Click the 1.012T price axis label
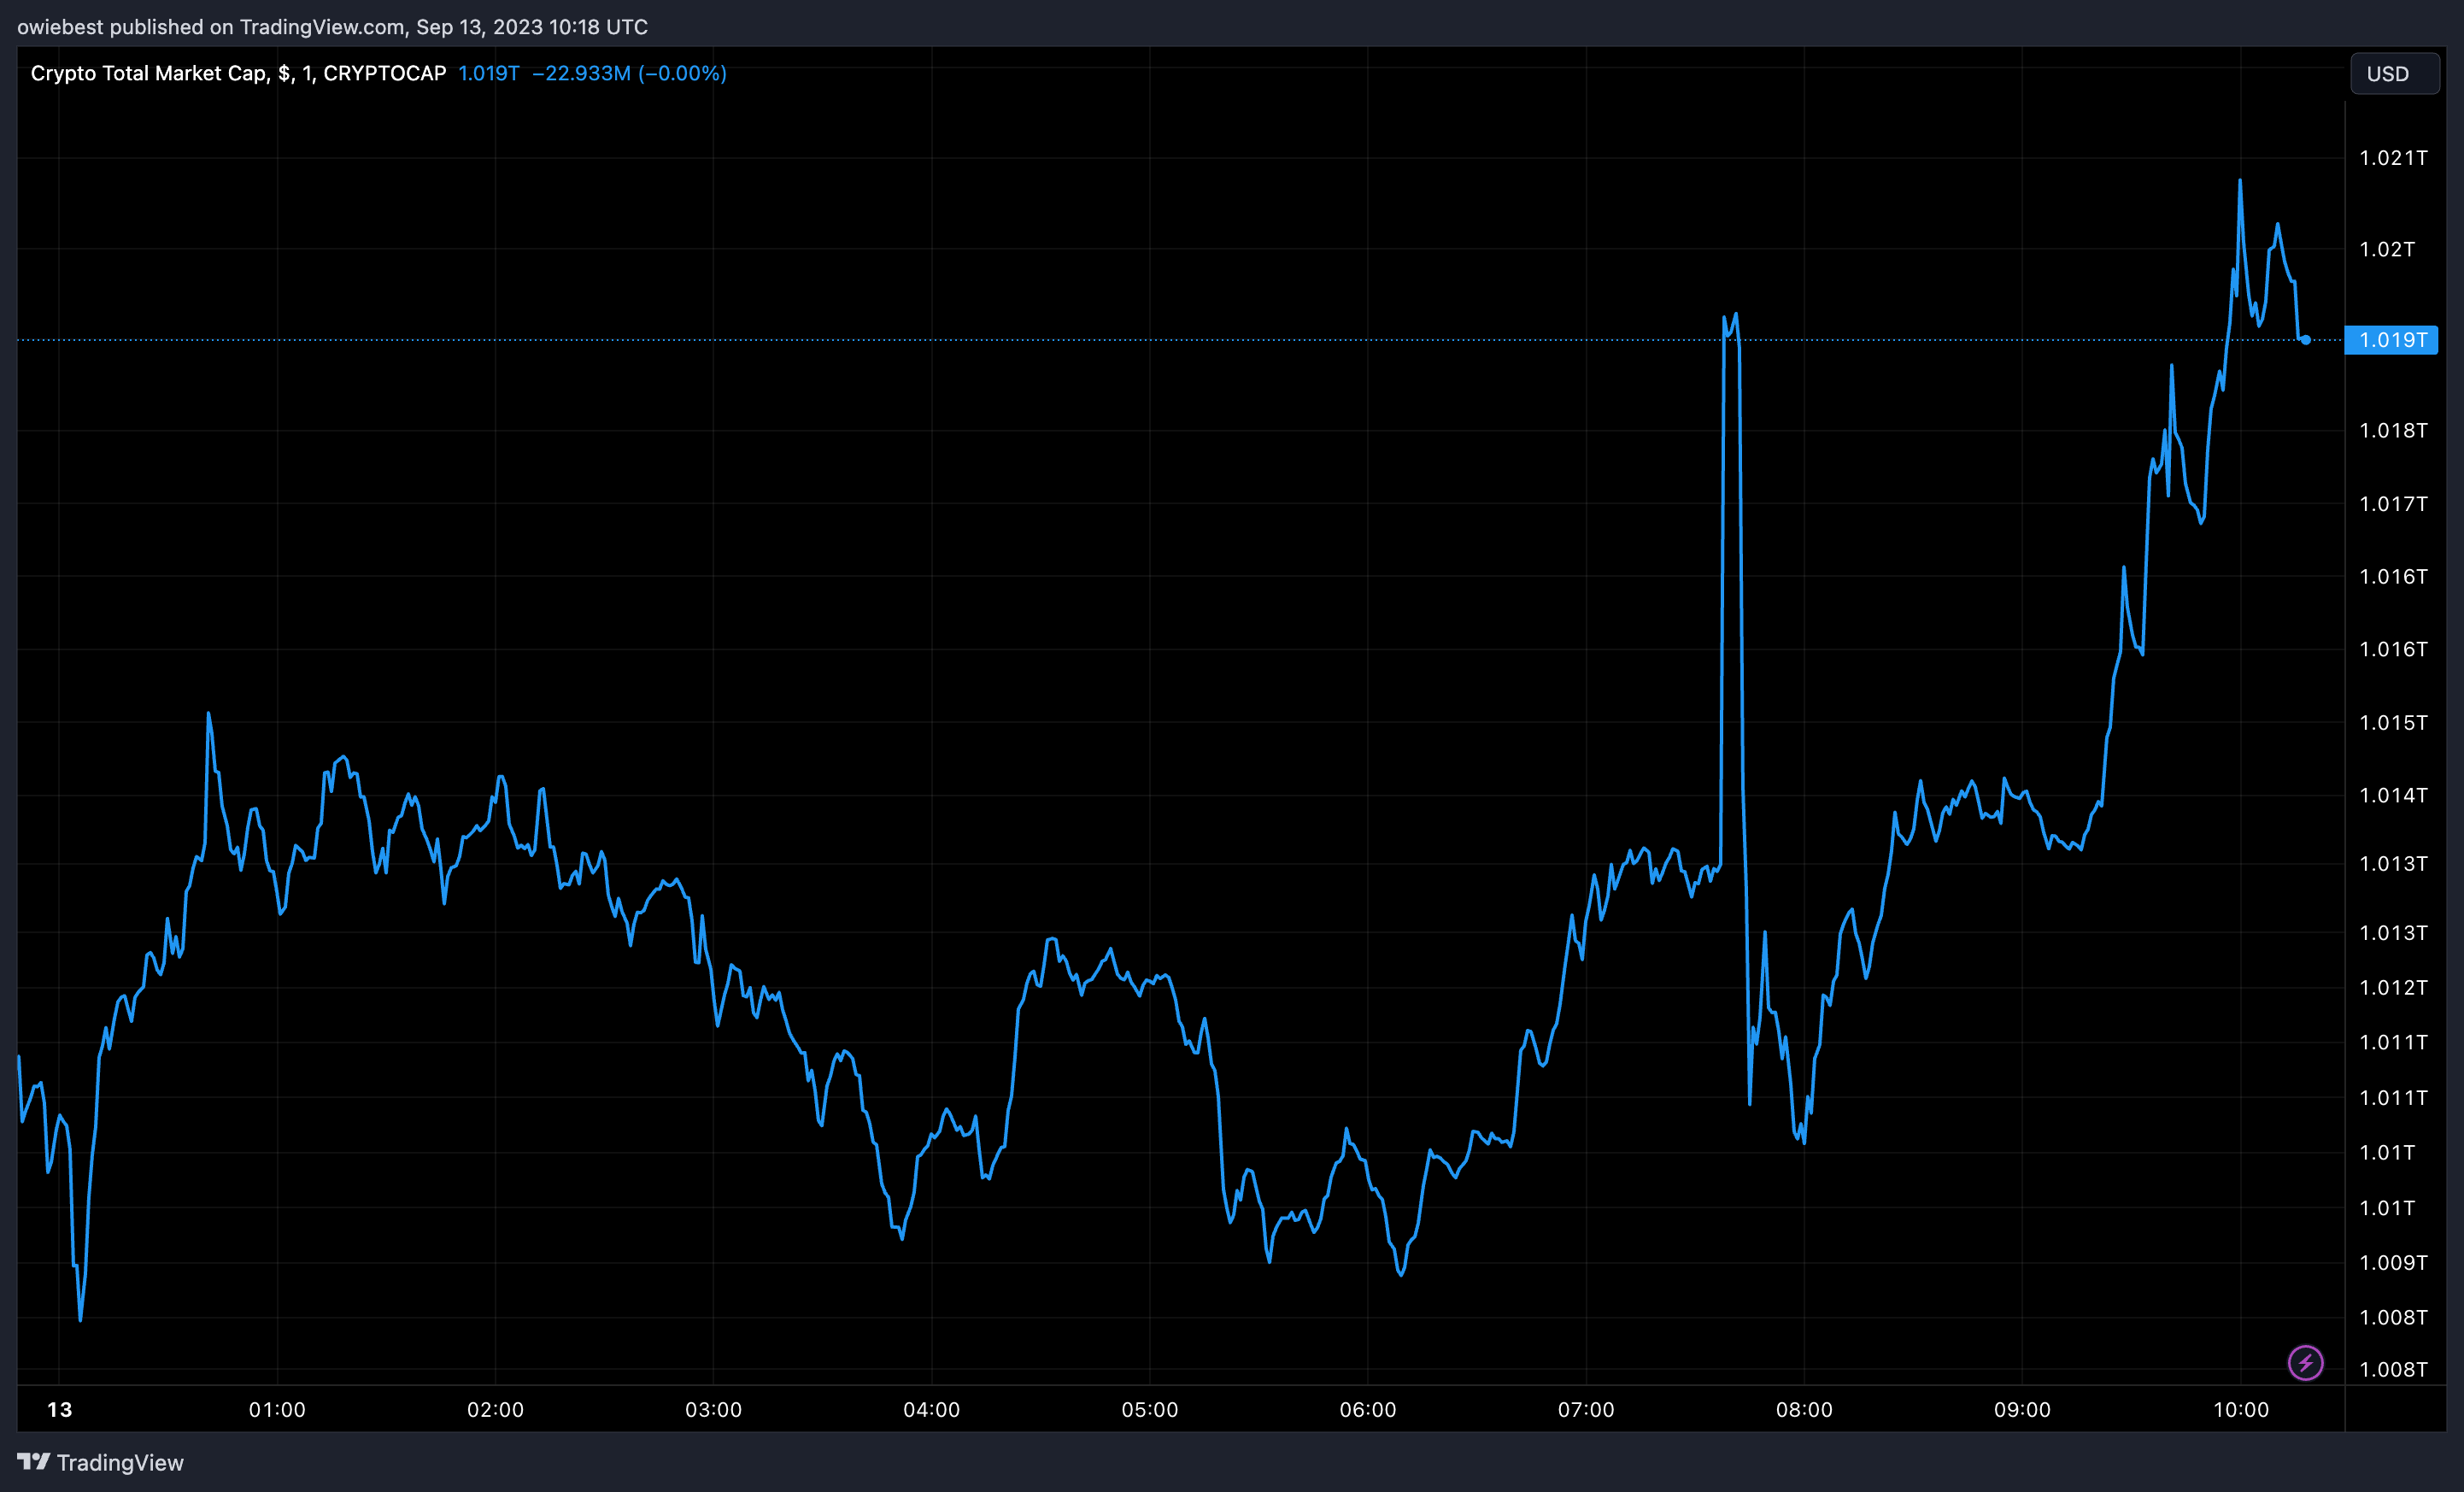 2393,988
